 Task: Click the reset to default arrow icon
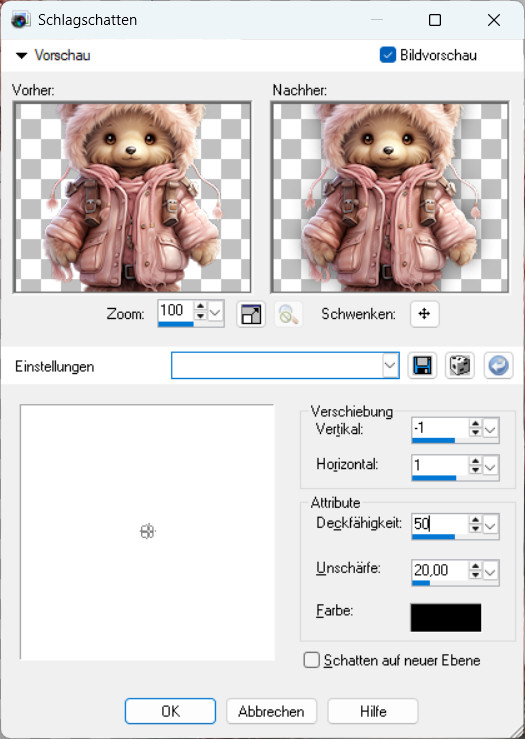(x=498, y=365)
